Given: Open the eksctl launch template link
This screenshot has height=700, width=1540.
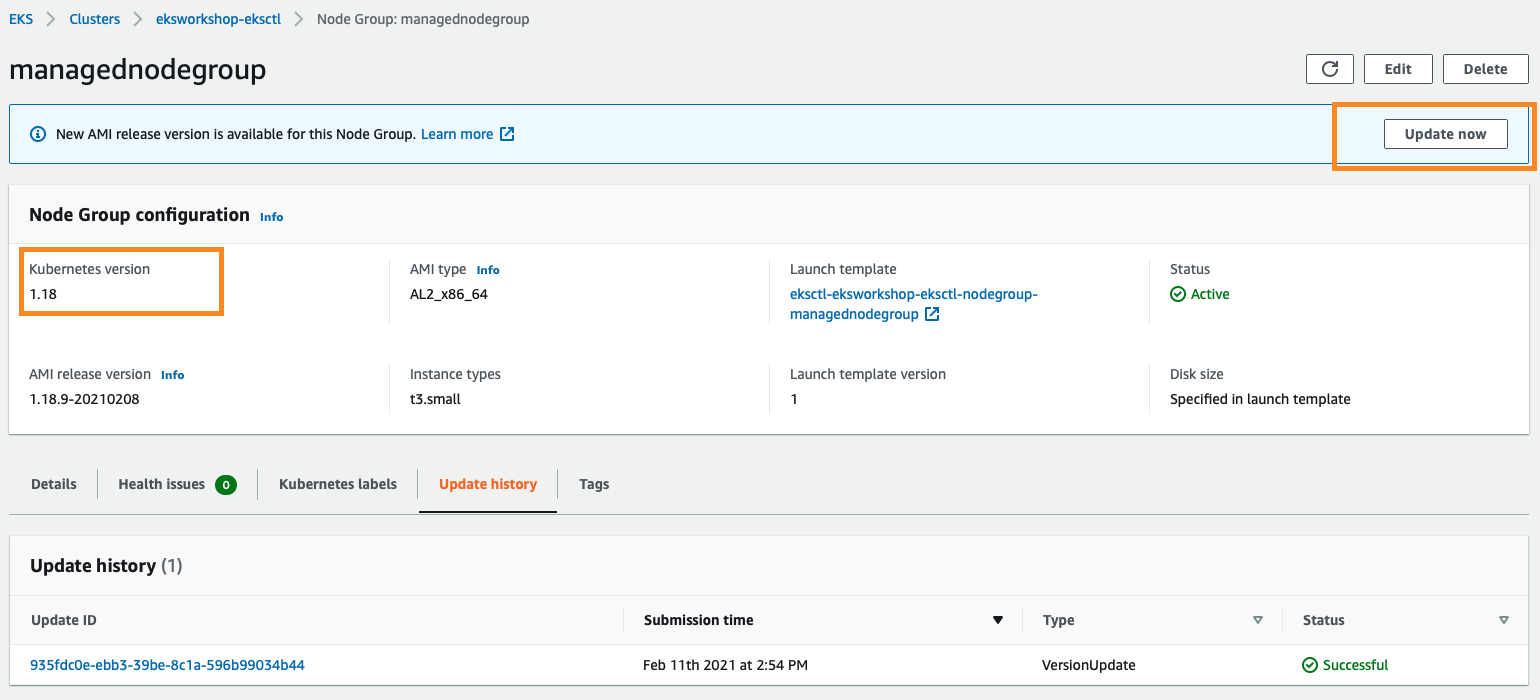Looking at the screenshot, I should (913, 295).
